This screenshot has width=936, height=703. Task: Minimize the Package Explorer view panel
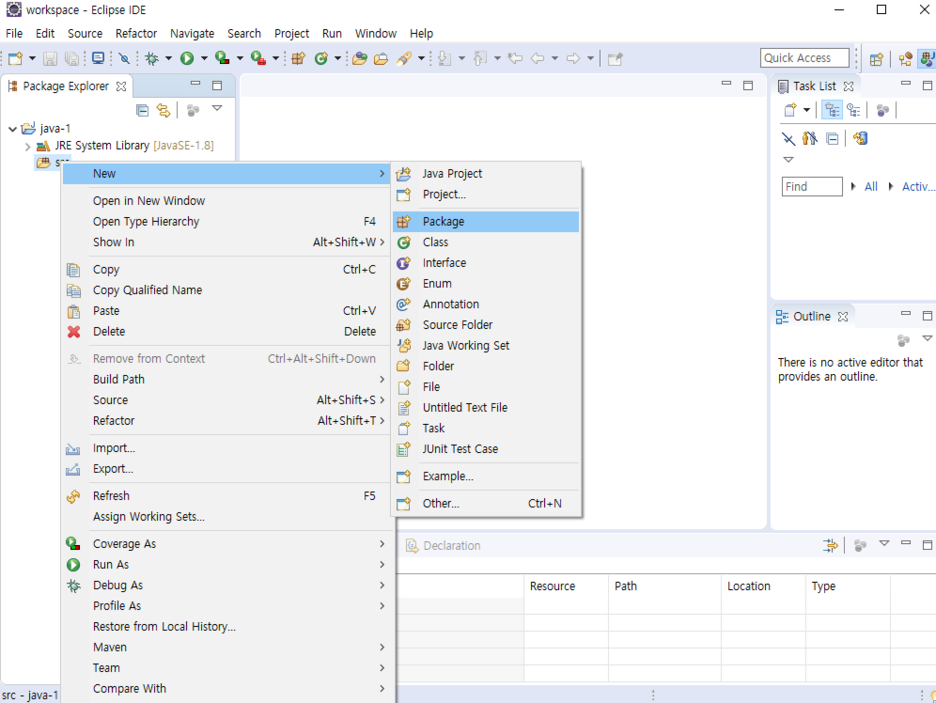pos(195,85)
